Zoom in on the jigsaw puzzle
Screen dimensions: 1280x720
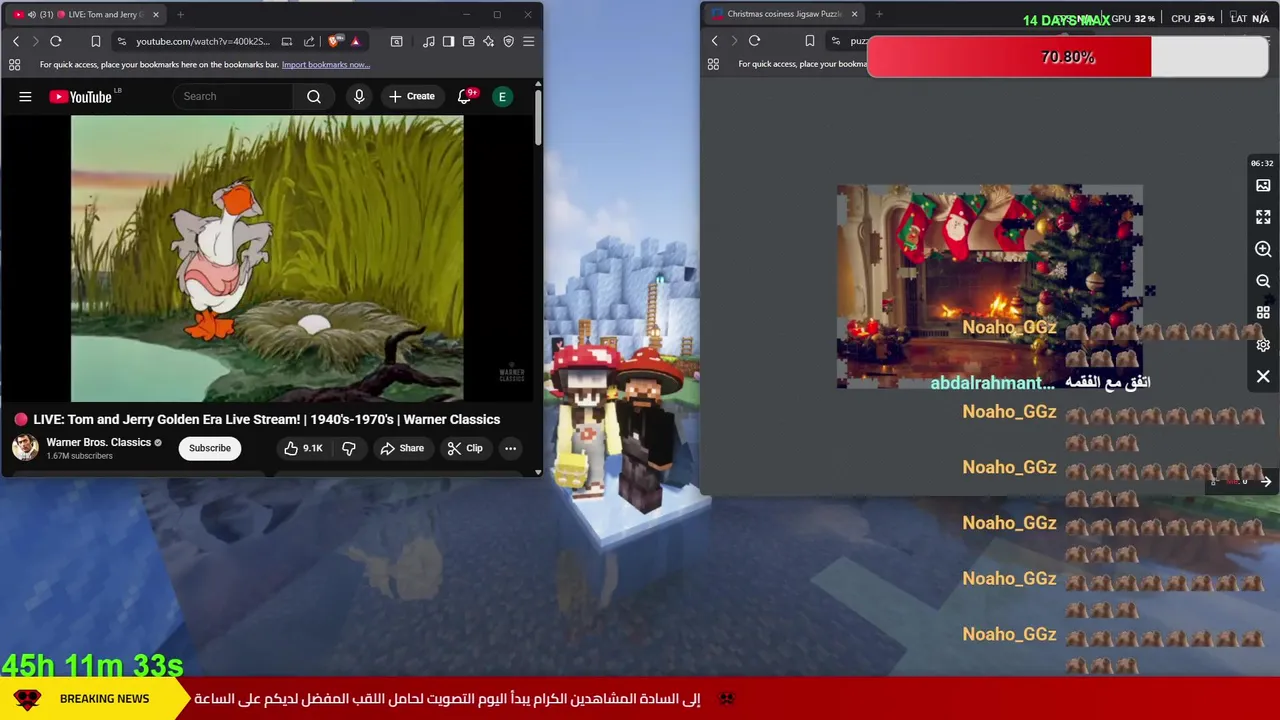tap(1263, 249)
